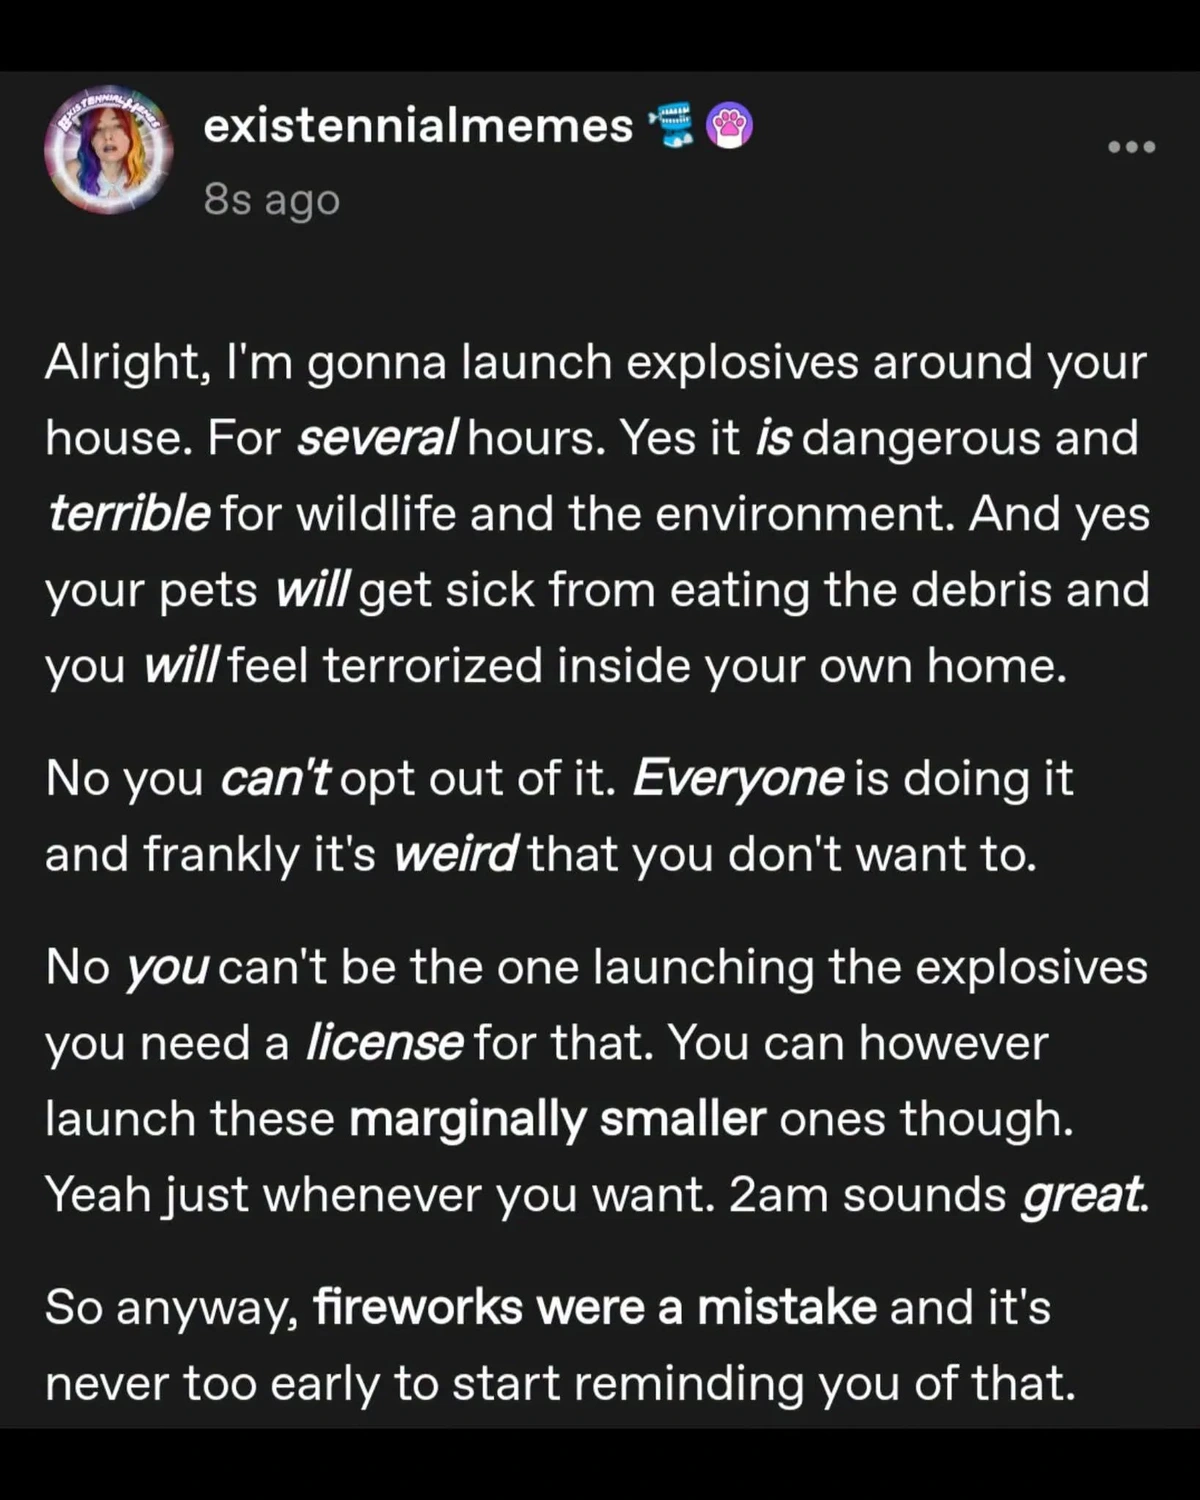Visit the existennialmemes blog username
Screen dimensions: 1200x1500
(418, 126)
